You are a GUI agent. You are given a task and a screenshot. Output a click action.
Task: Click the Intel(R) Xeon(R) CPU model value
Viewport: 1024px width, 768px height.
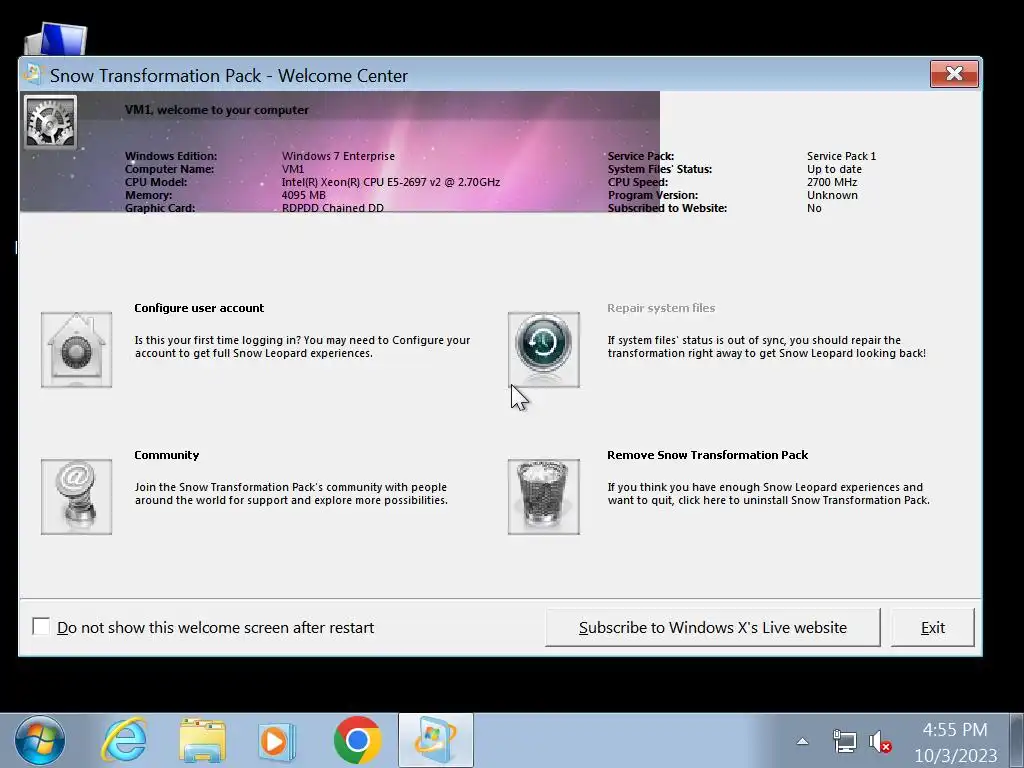(391, 182)
